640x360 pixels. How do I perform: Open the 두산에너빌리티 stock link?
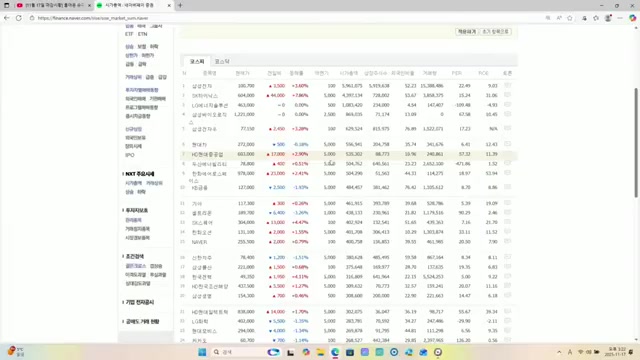(209, 164)
